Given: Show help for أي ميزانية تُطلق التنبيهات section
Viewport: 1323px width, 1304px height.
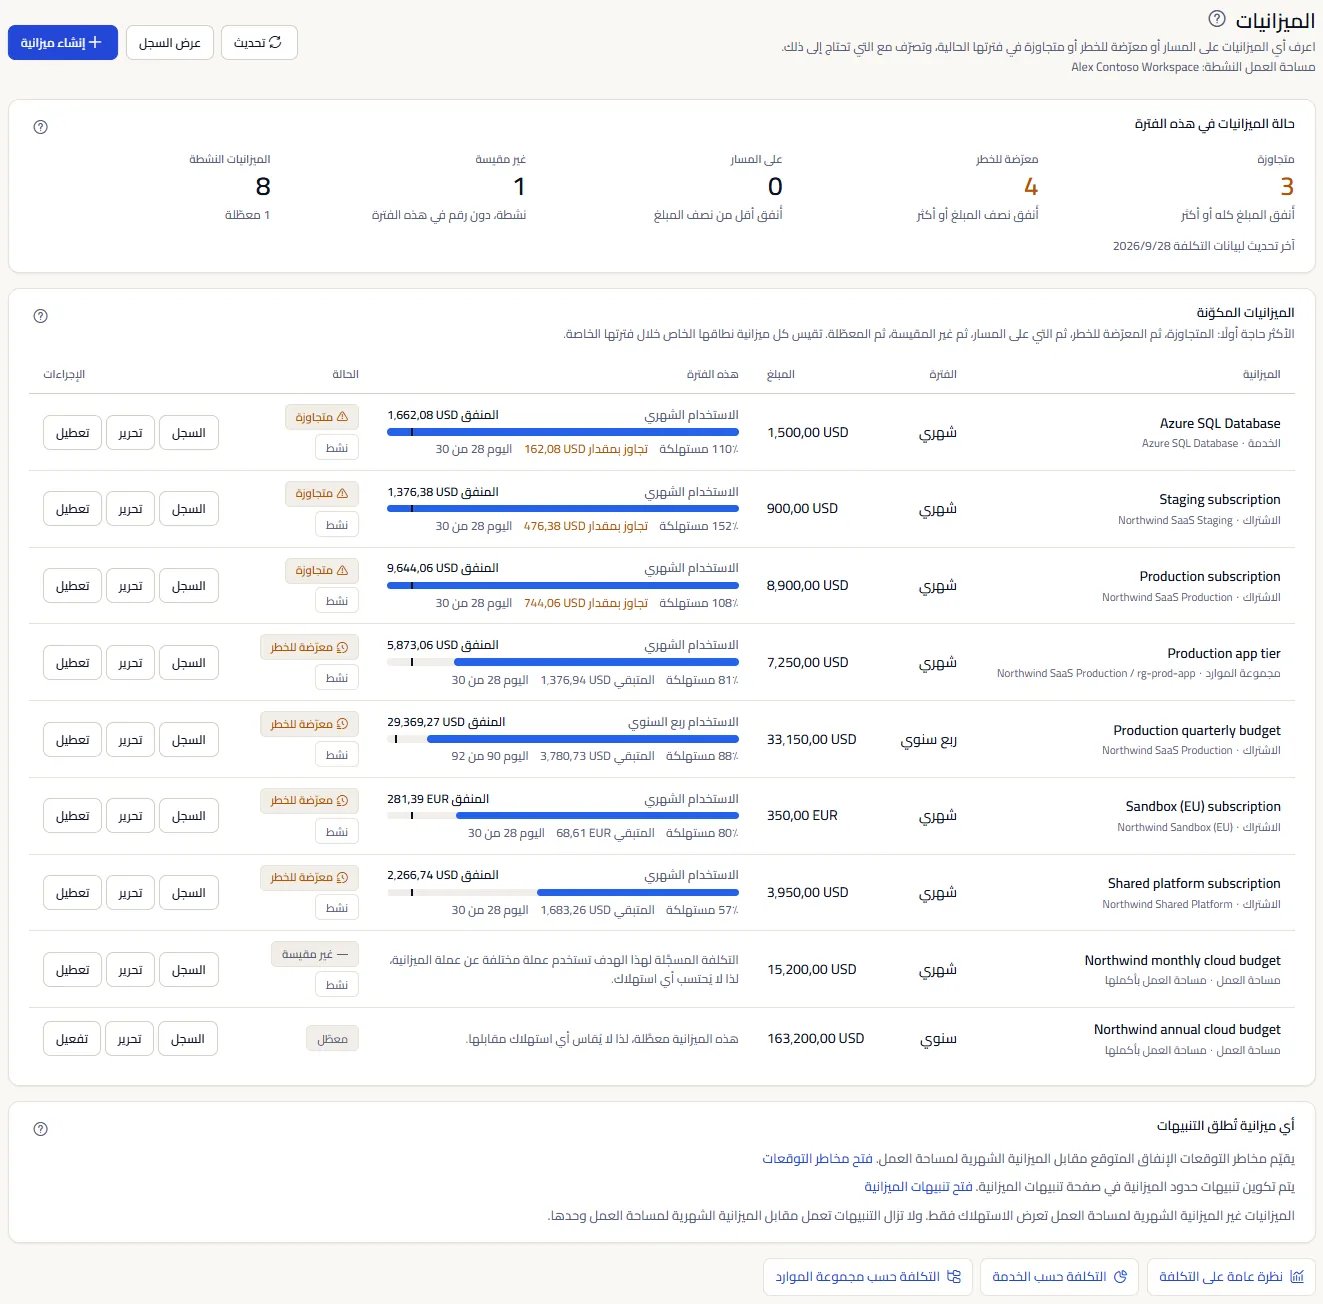Looking at the screenshot, I should [x=41, y=1129].
